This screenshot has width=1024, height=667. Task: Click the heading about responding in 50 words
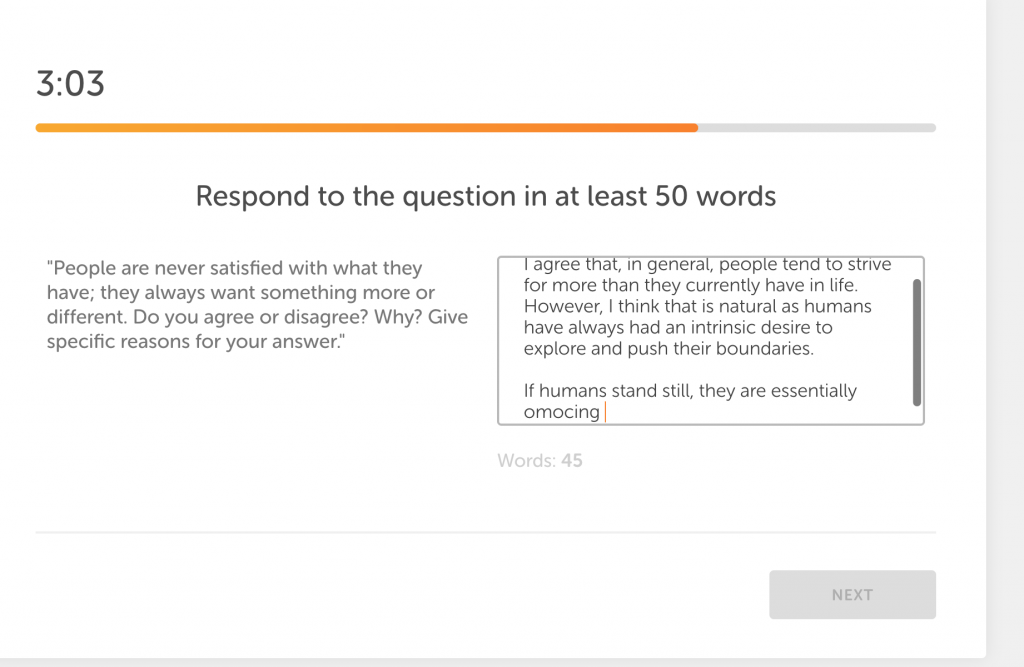click(485, 196)
